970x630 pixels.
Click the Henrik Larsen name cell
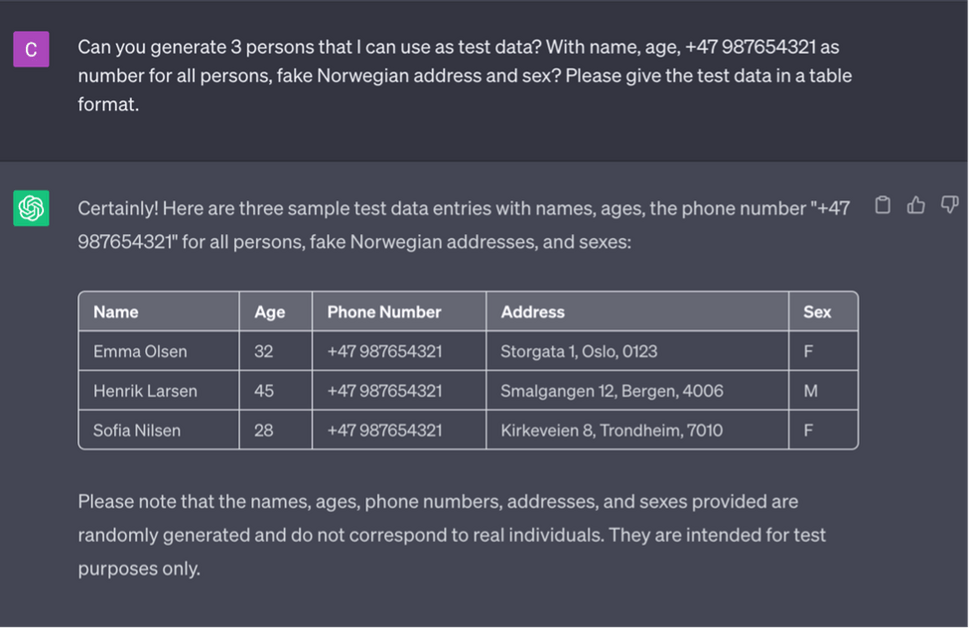tap(159, 391)
